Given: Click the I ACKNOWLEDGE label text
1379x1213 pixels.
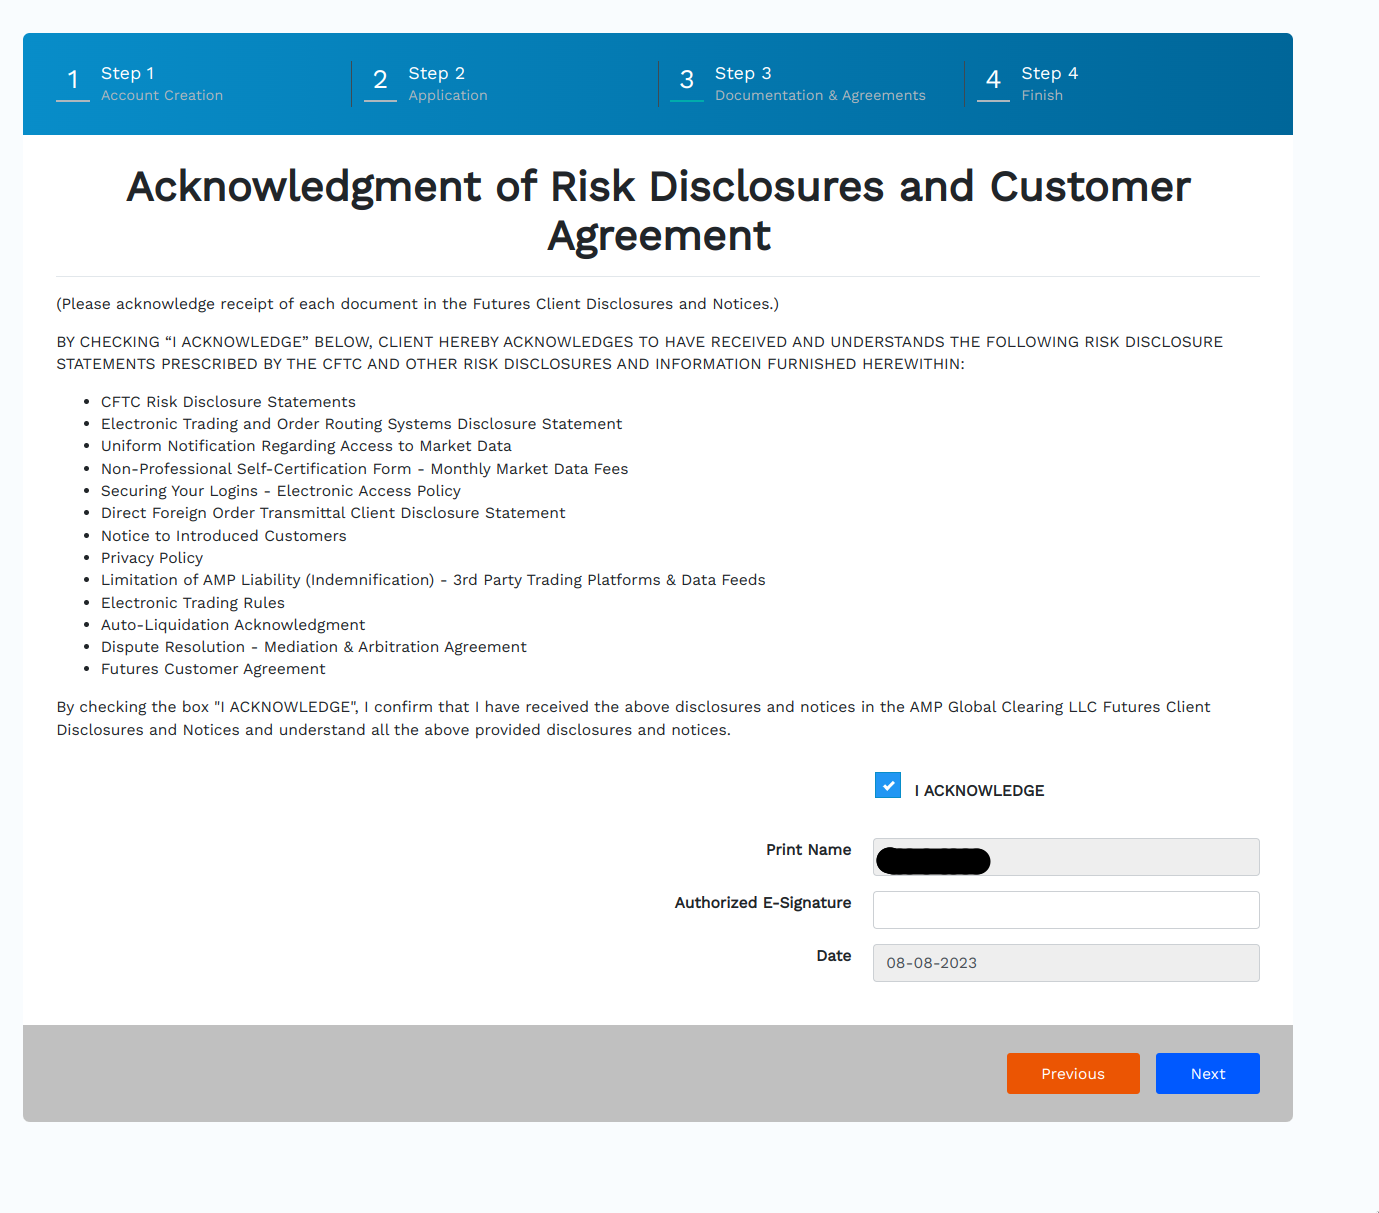Looking at the screenshot, I should click(x=979, y=791).
